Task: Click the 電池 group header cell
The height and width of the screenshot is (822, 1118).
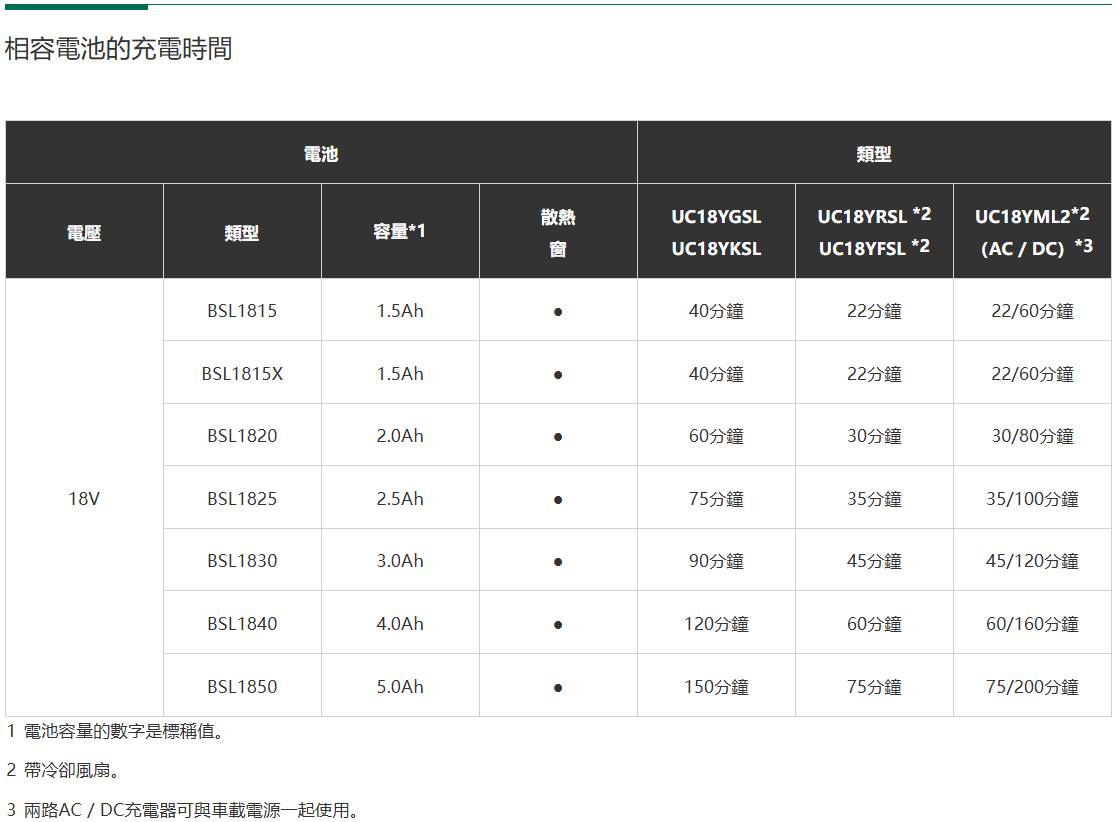Action: pyautogui.click(x=321, y=153)
